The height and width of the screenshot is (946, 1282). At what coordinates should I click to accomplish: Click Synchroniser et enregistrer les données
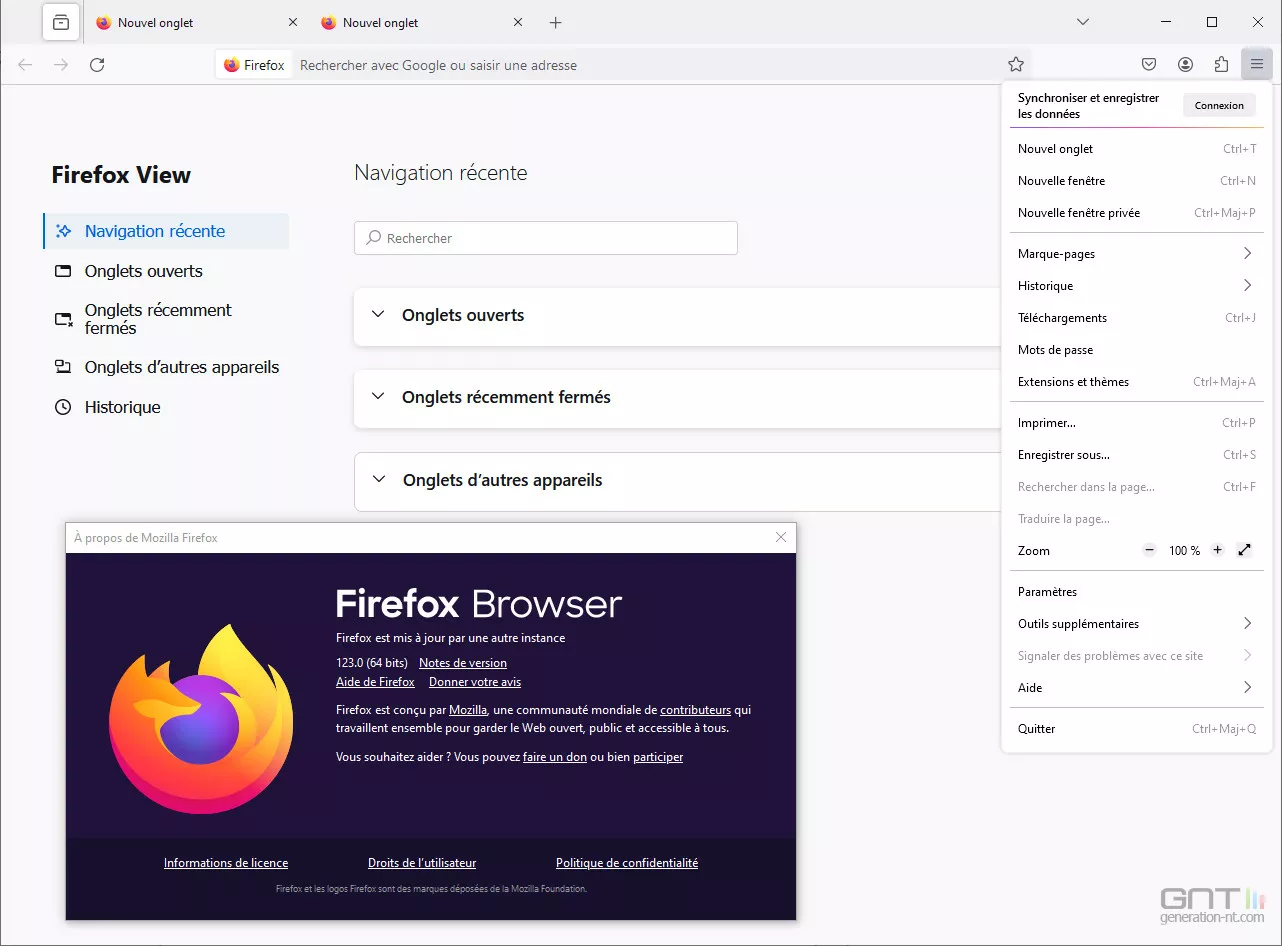pyautogui.click(x=1088, y=106)
